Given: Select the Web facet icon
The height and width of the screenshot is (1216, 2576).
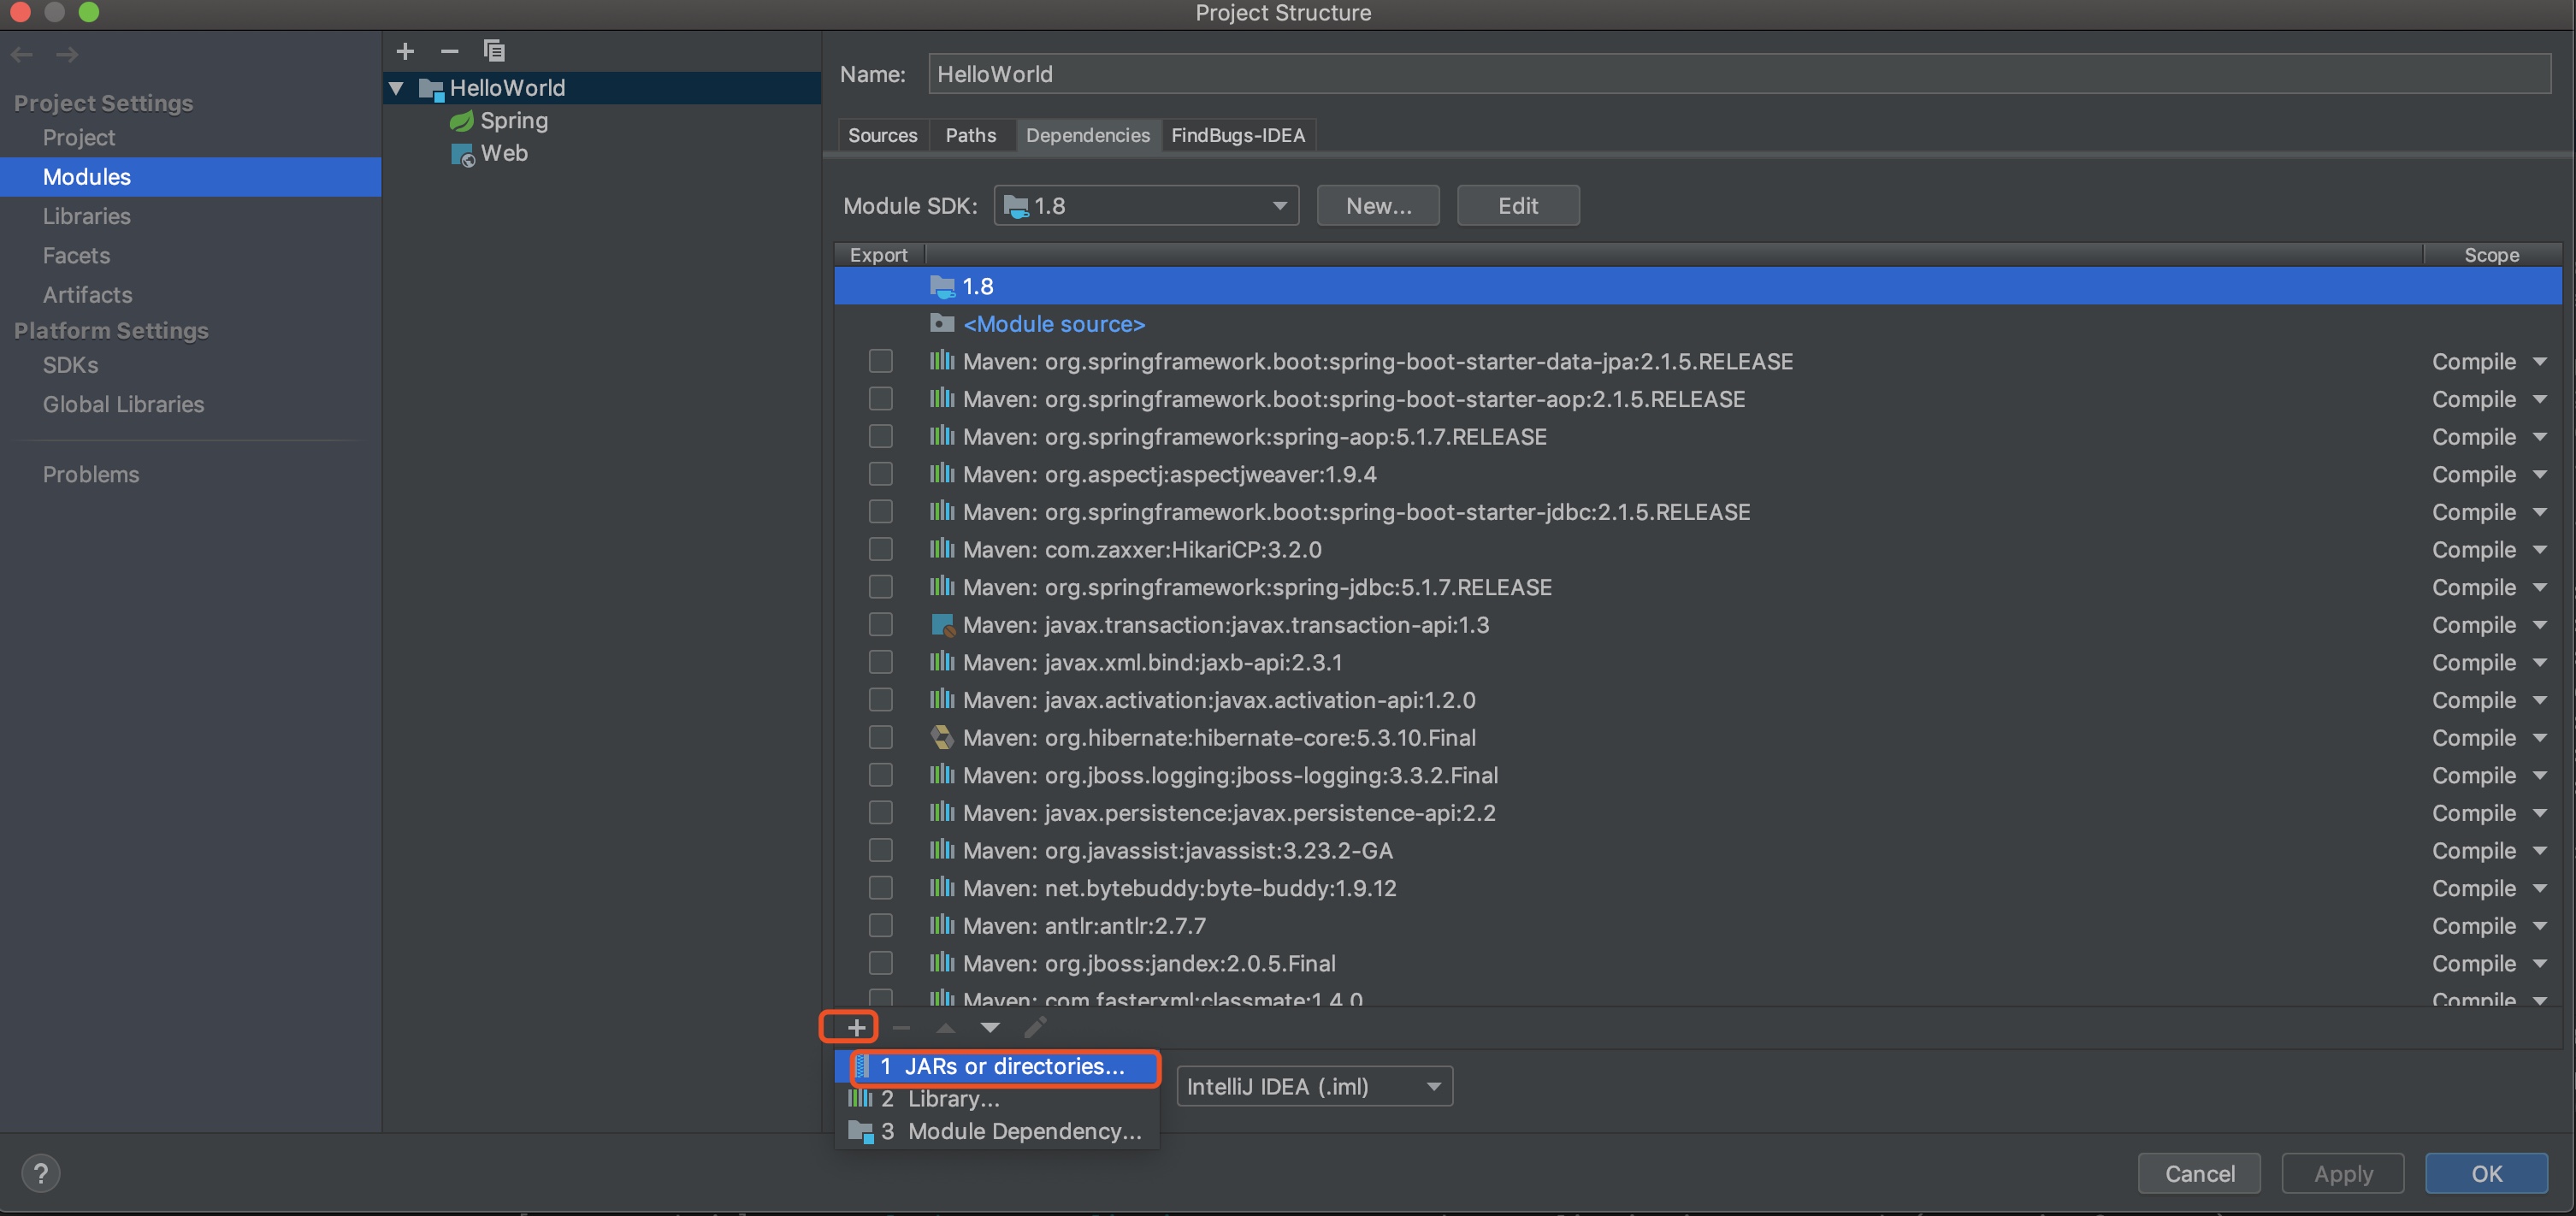Looking at the screenshot, I should coord(462,154).
